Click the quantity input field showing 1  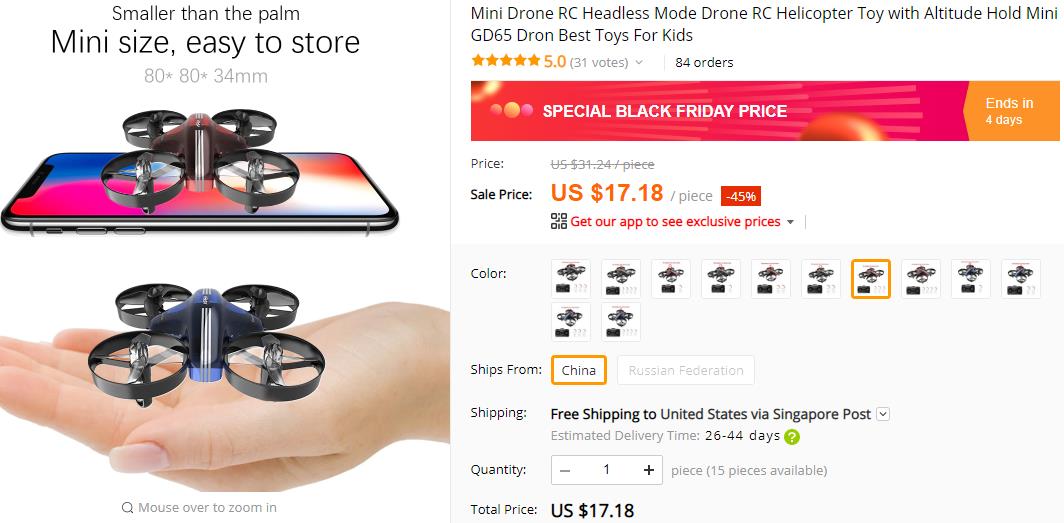point(607,469)
